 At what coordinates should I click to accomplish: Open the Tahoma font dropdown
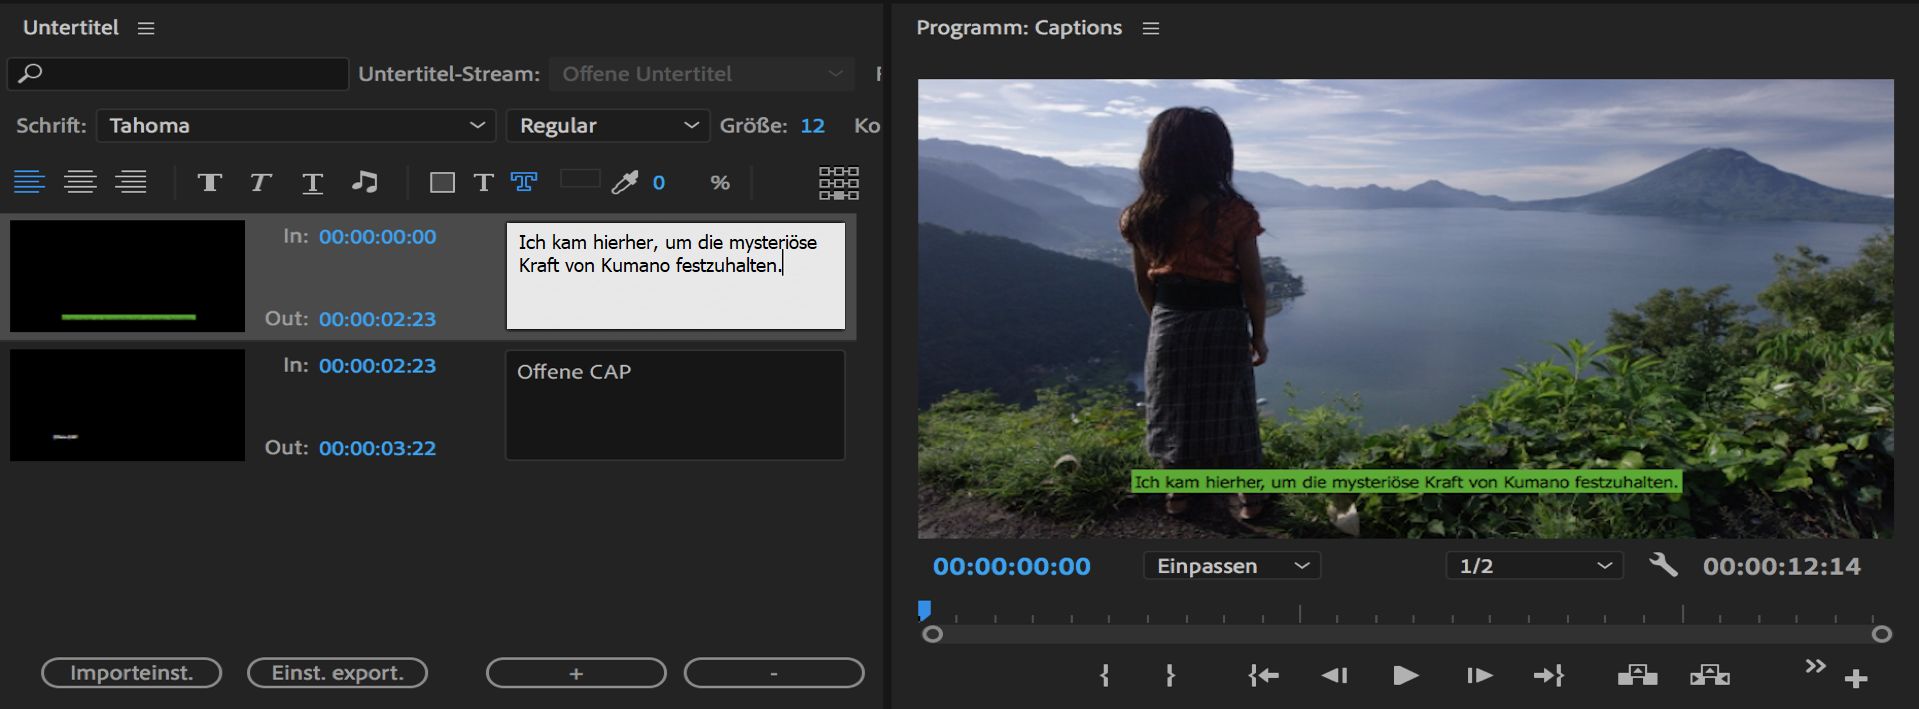click(x=296, y=125)
